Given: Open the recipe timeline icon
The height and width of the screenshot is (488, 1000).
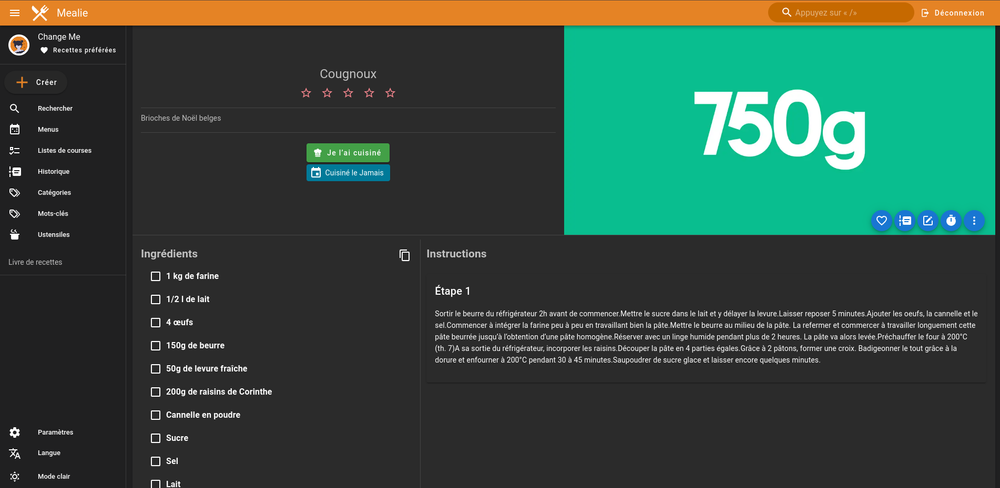Looking at the screenshot, I should click(x=904, y=221).
